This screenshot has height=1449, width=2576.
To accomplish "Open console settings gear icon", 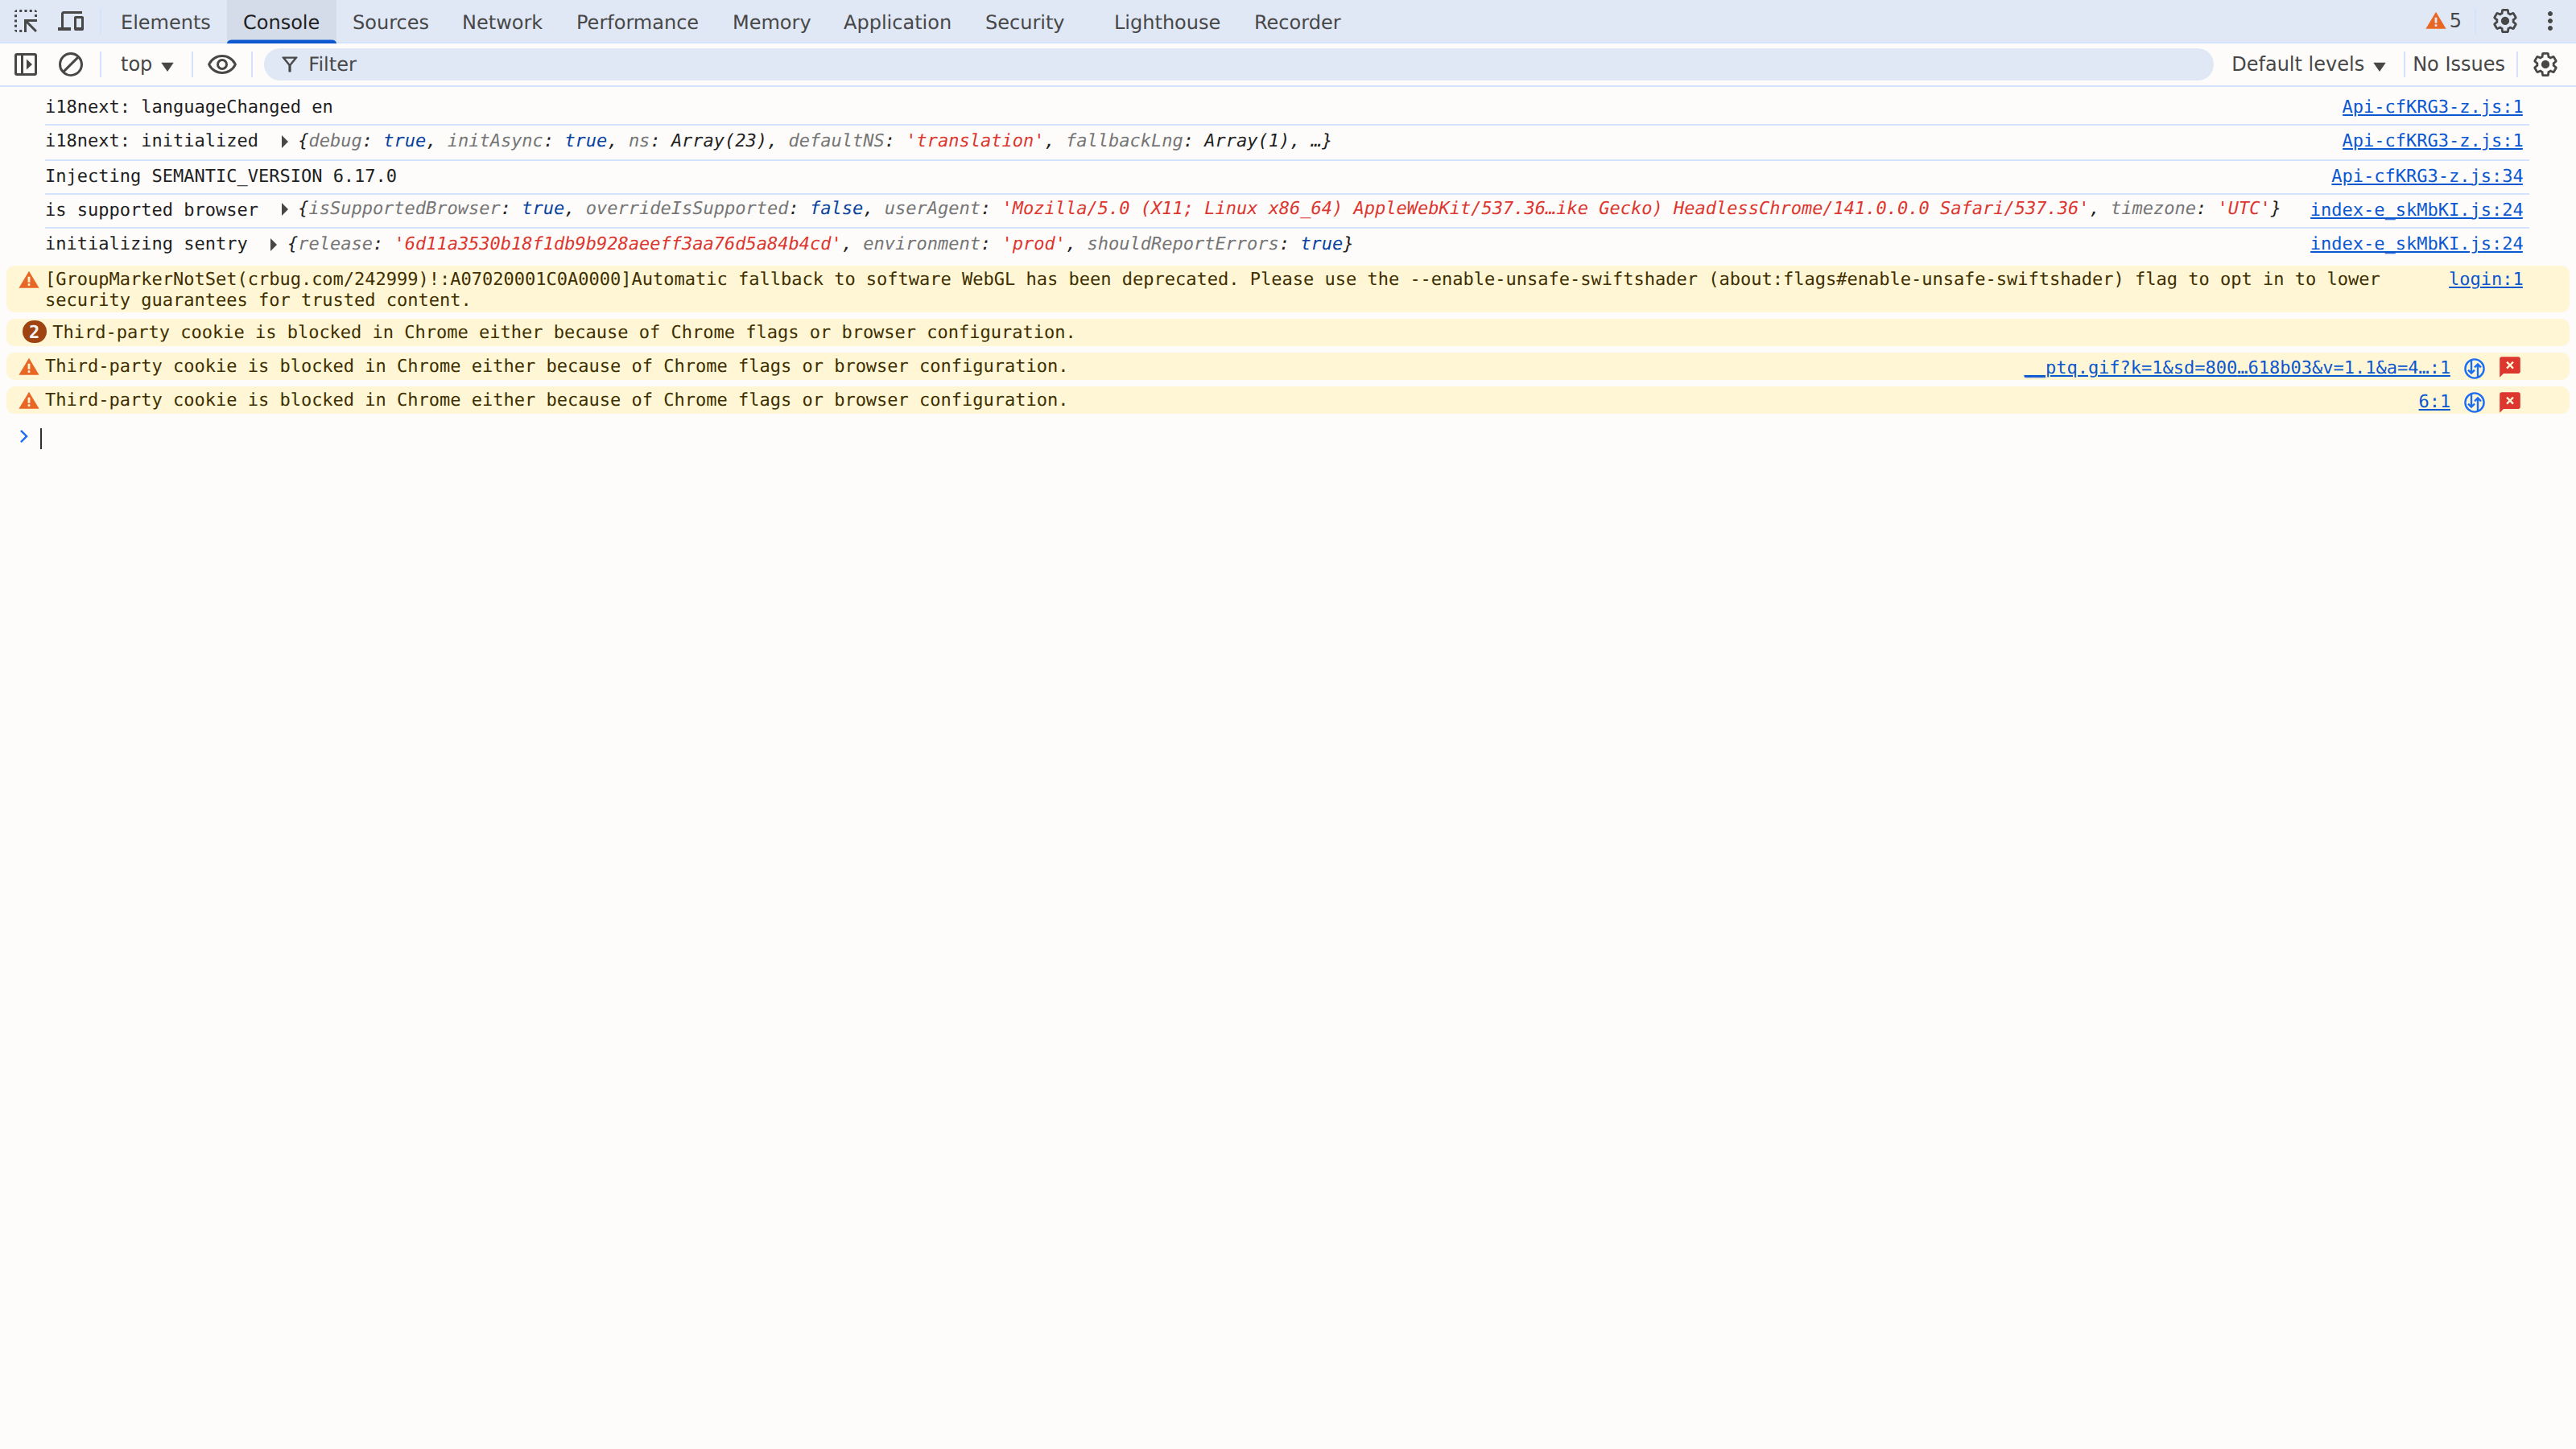I will [2545, 64].
